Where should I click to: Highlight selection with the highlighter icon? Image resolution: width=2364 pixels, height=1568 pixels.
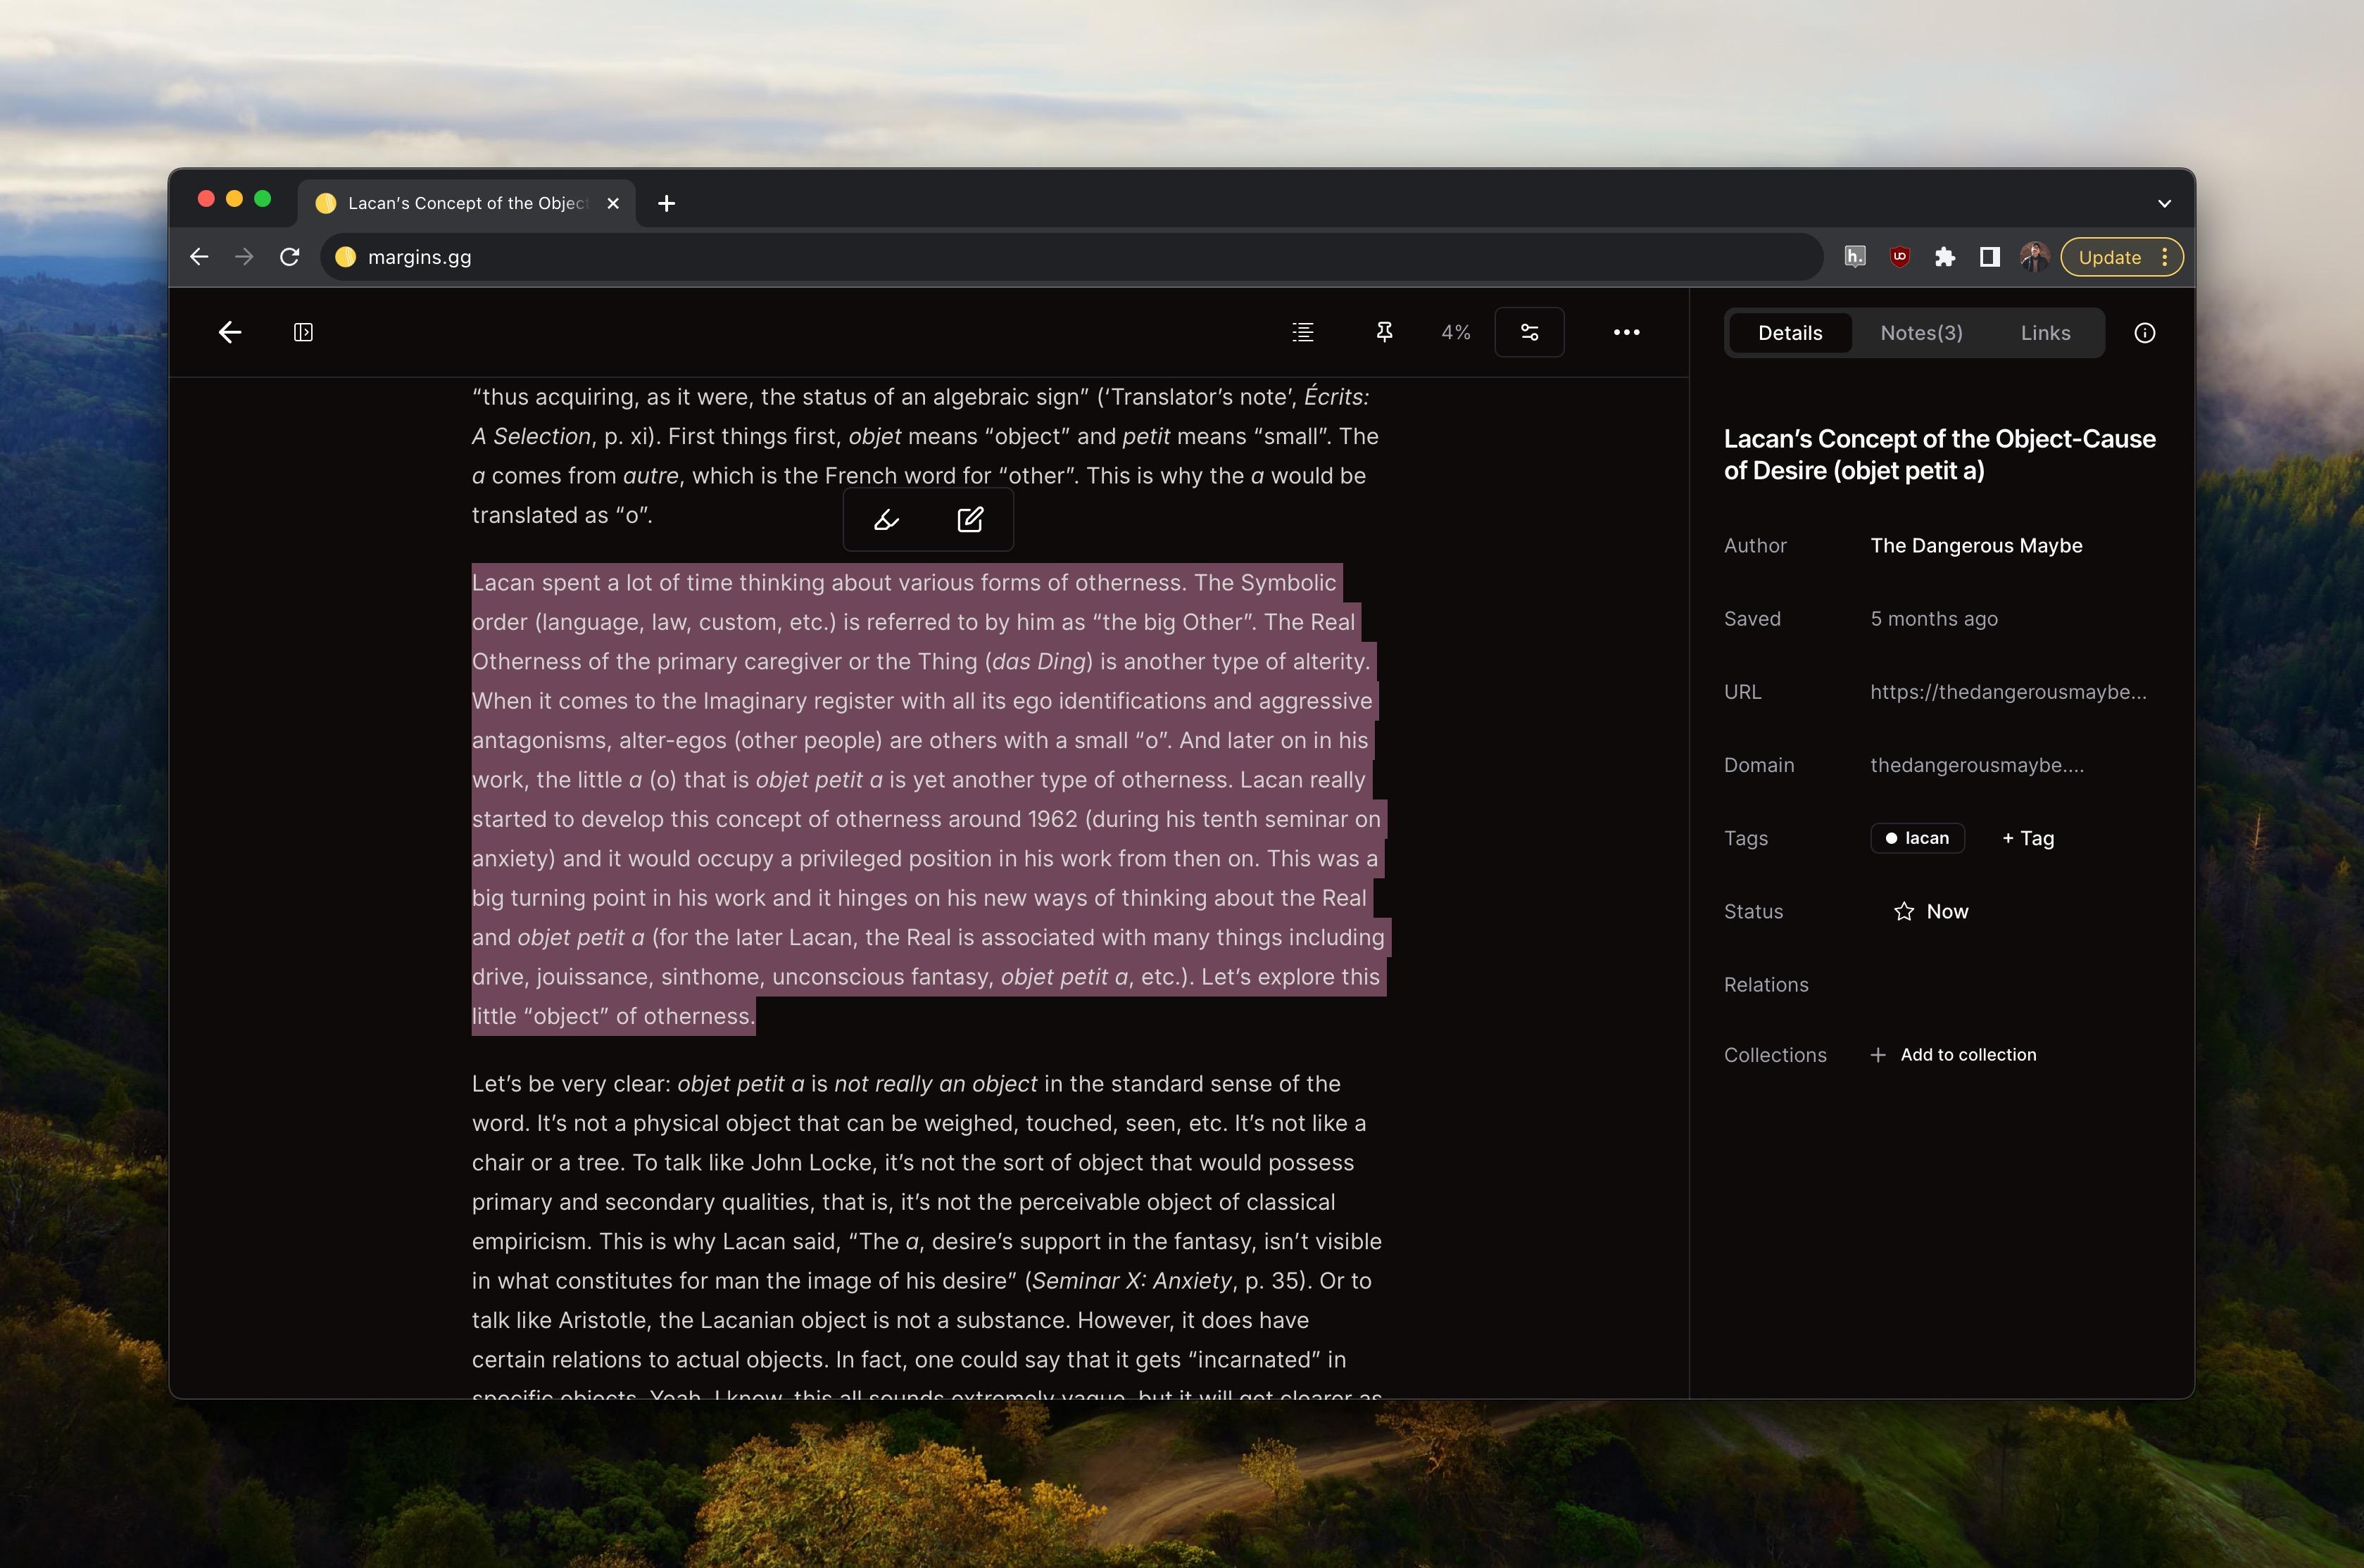coord(886,520)
